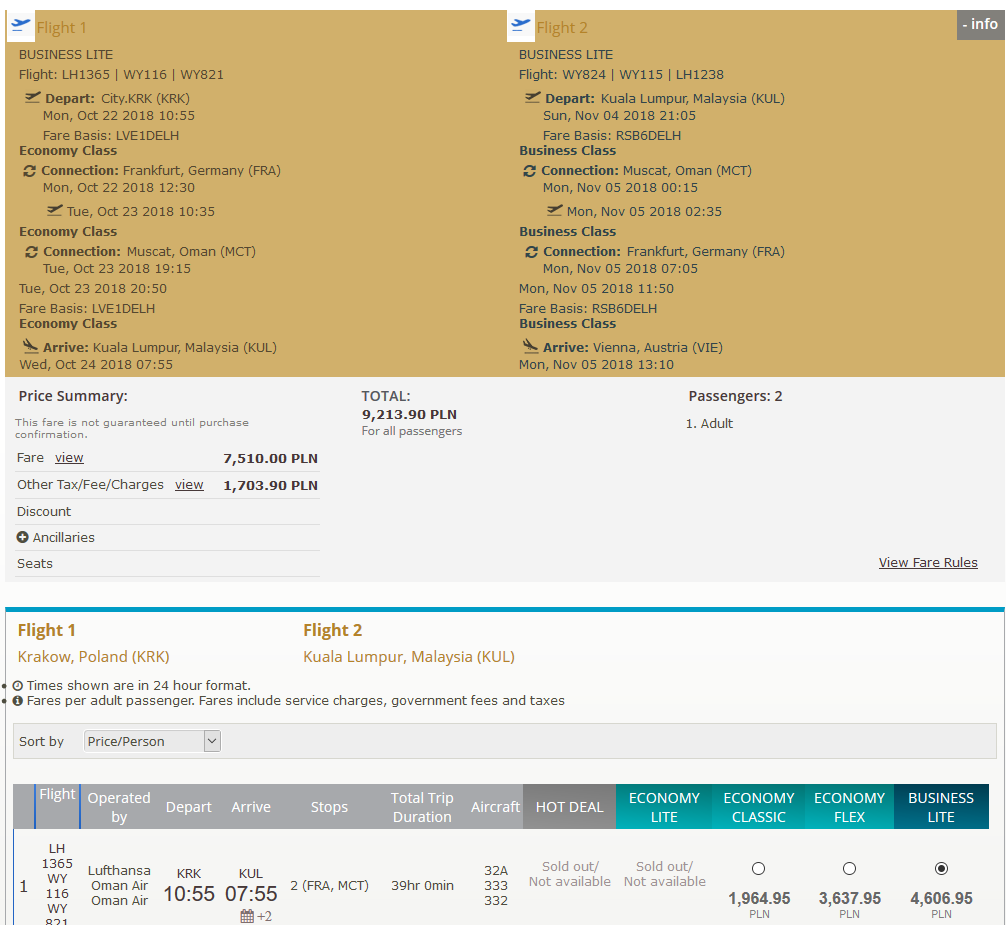Click the connection icon for Muscat in Flight 1
The height and width of the screenshot is (925, 1006).
tap(31, 251)
